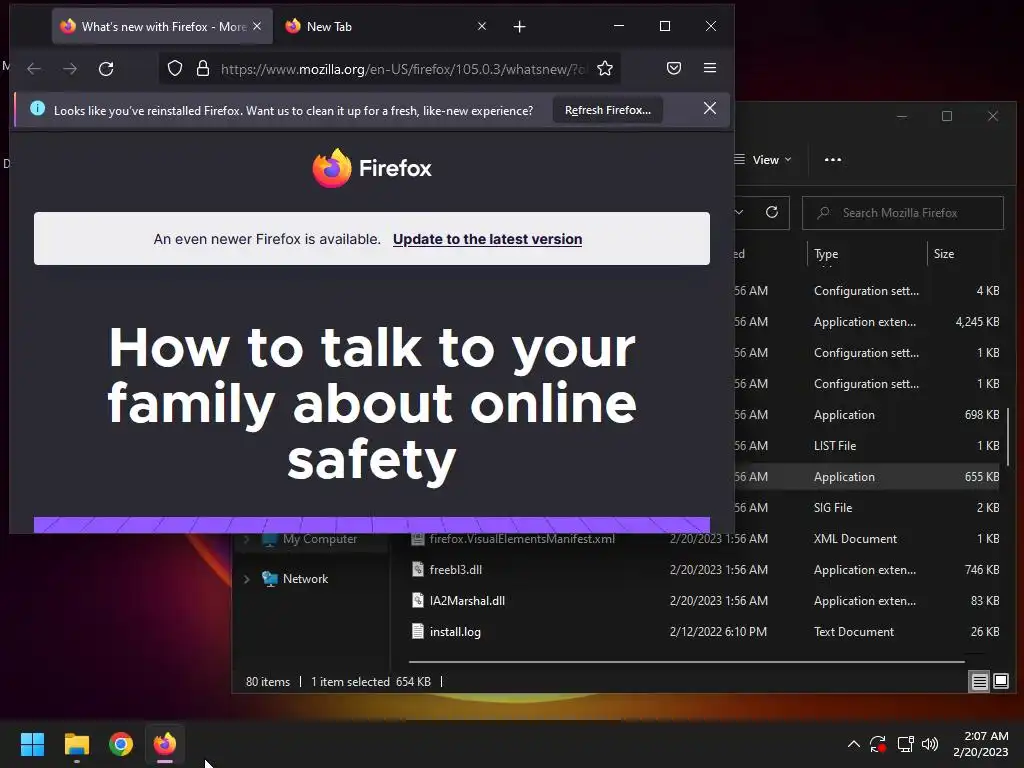This screenshot has height=768, width=1024.
Task: Switch to What's new with Firefox tab
Action: (x=162, y=27)
